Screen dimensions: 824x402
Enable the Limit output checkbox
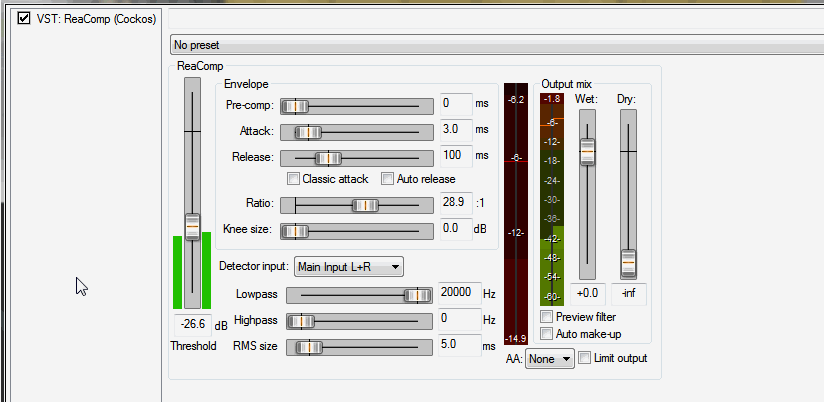[x=584, y=358]
